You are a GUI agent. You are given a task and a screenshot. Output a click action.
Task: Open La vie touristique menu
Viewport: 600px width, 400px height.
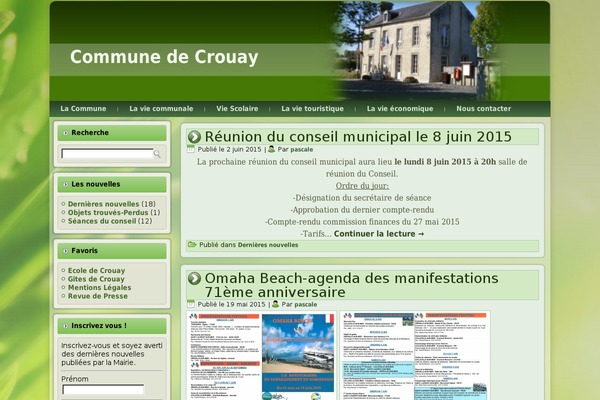click(x=312, y=109)
